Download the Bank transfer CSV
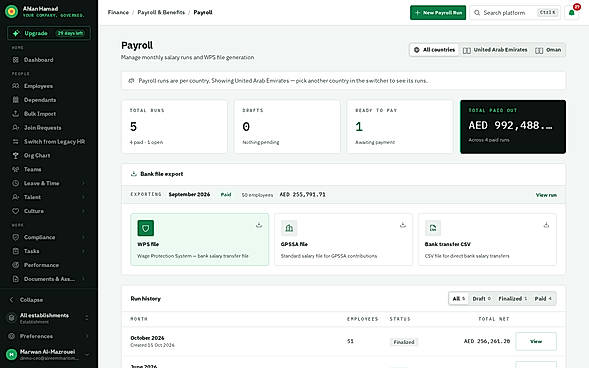Screen dimensions: 589x368 pos(546,225)
